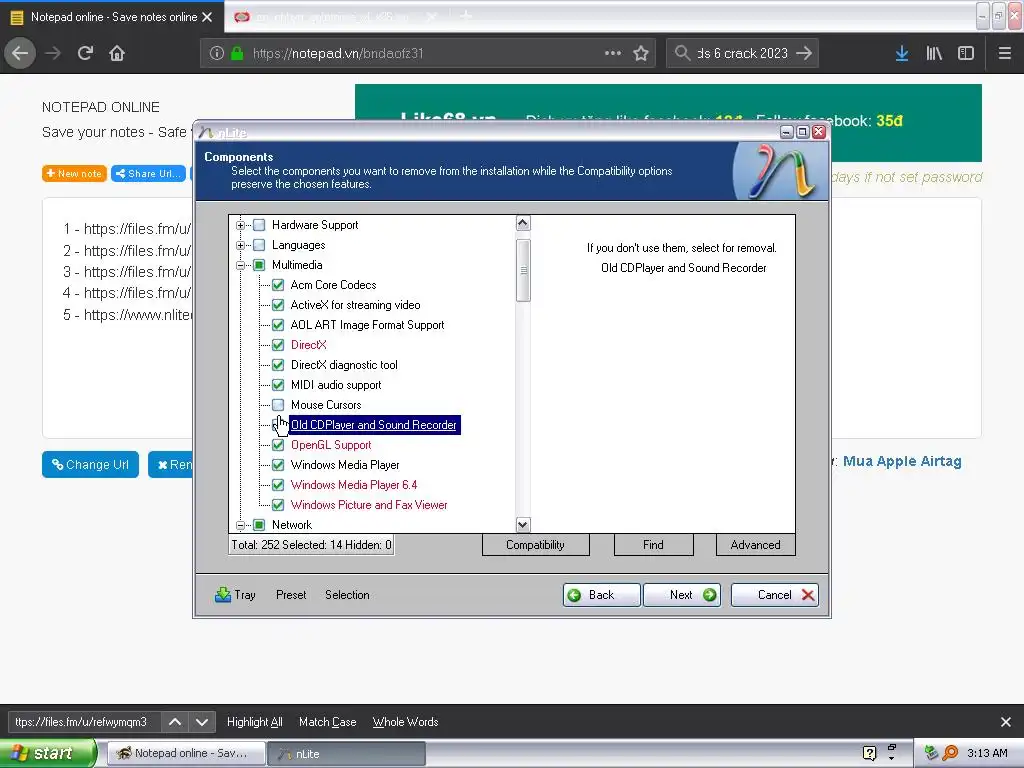Collapse the Network node

(240, 525)
